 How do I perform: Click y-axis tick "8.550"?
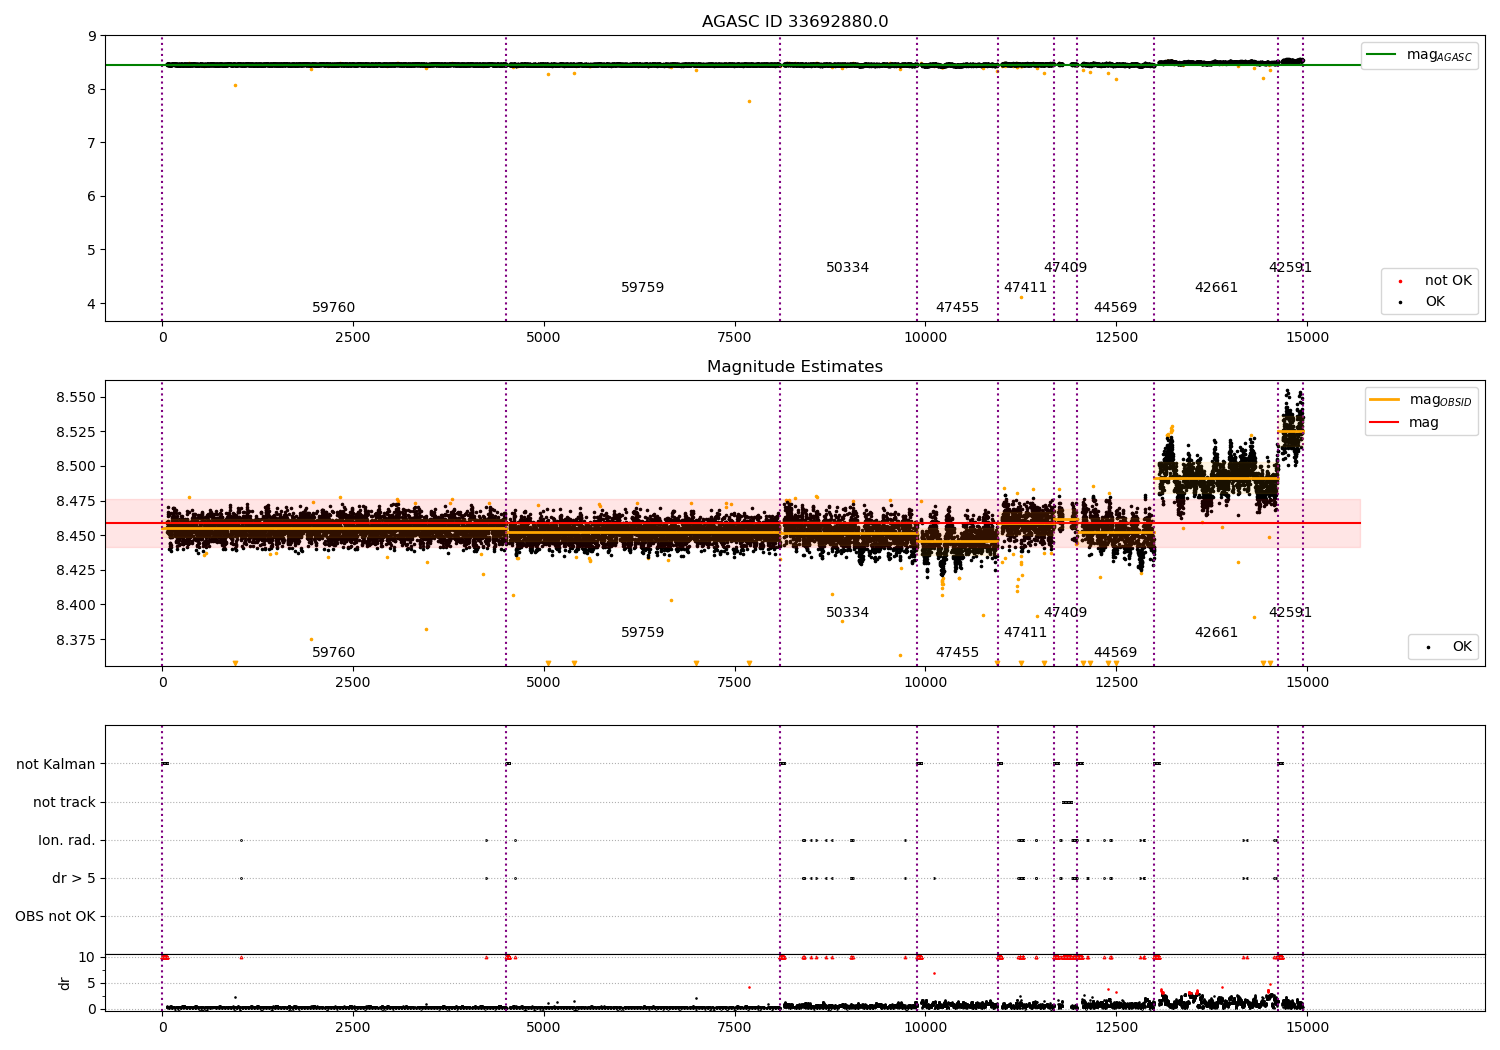coord(76,398)
